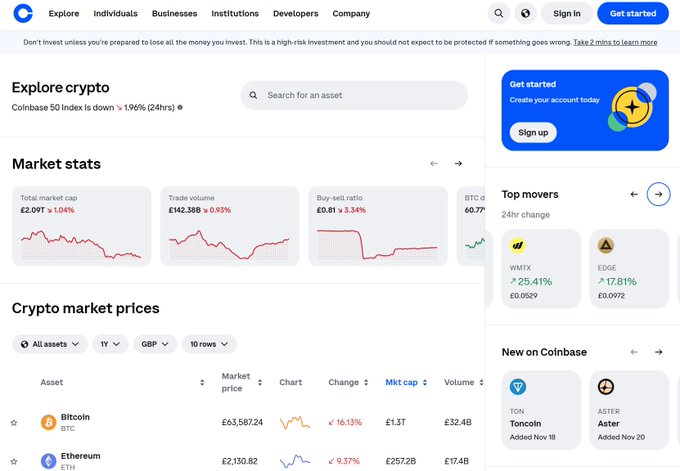The height and width of the screenshot is (471, 680).
Task: Show next Top movers arrow
Action: coord(658,194)
